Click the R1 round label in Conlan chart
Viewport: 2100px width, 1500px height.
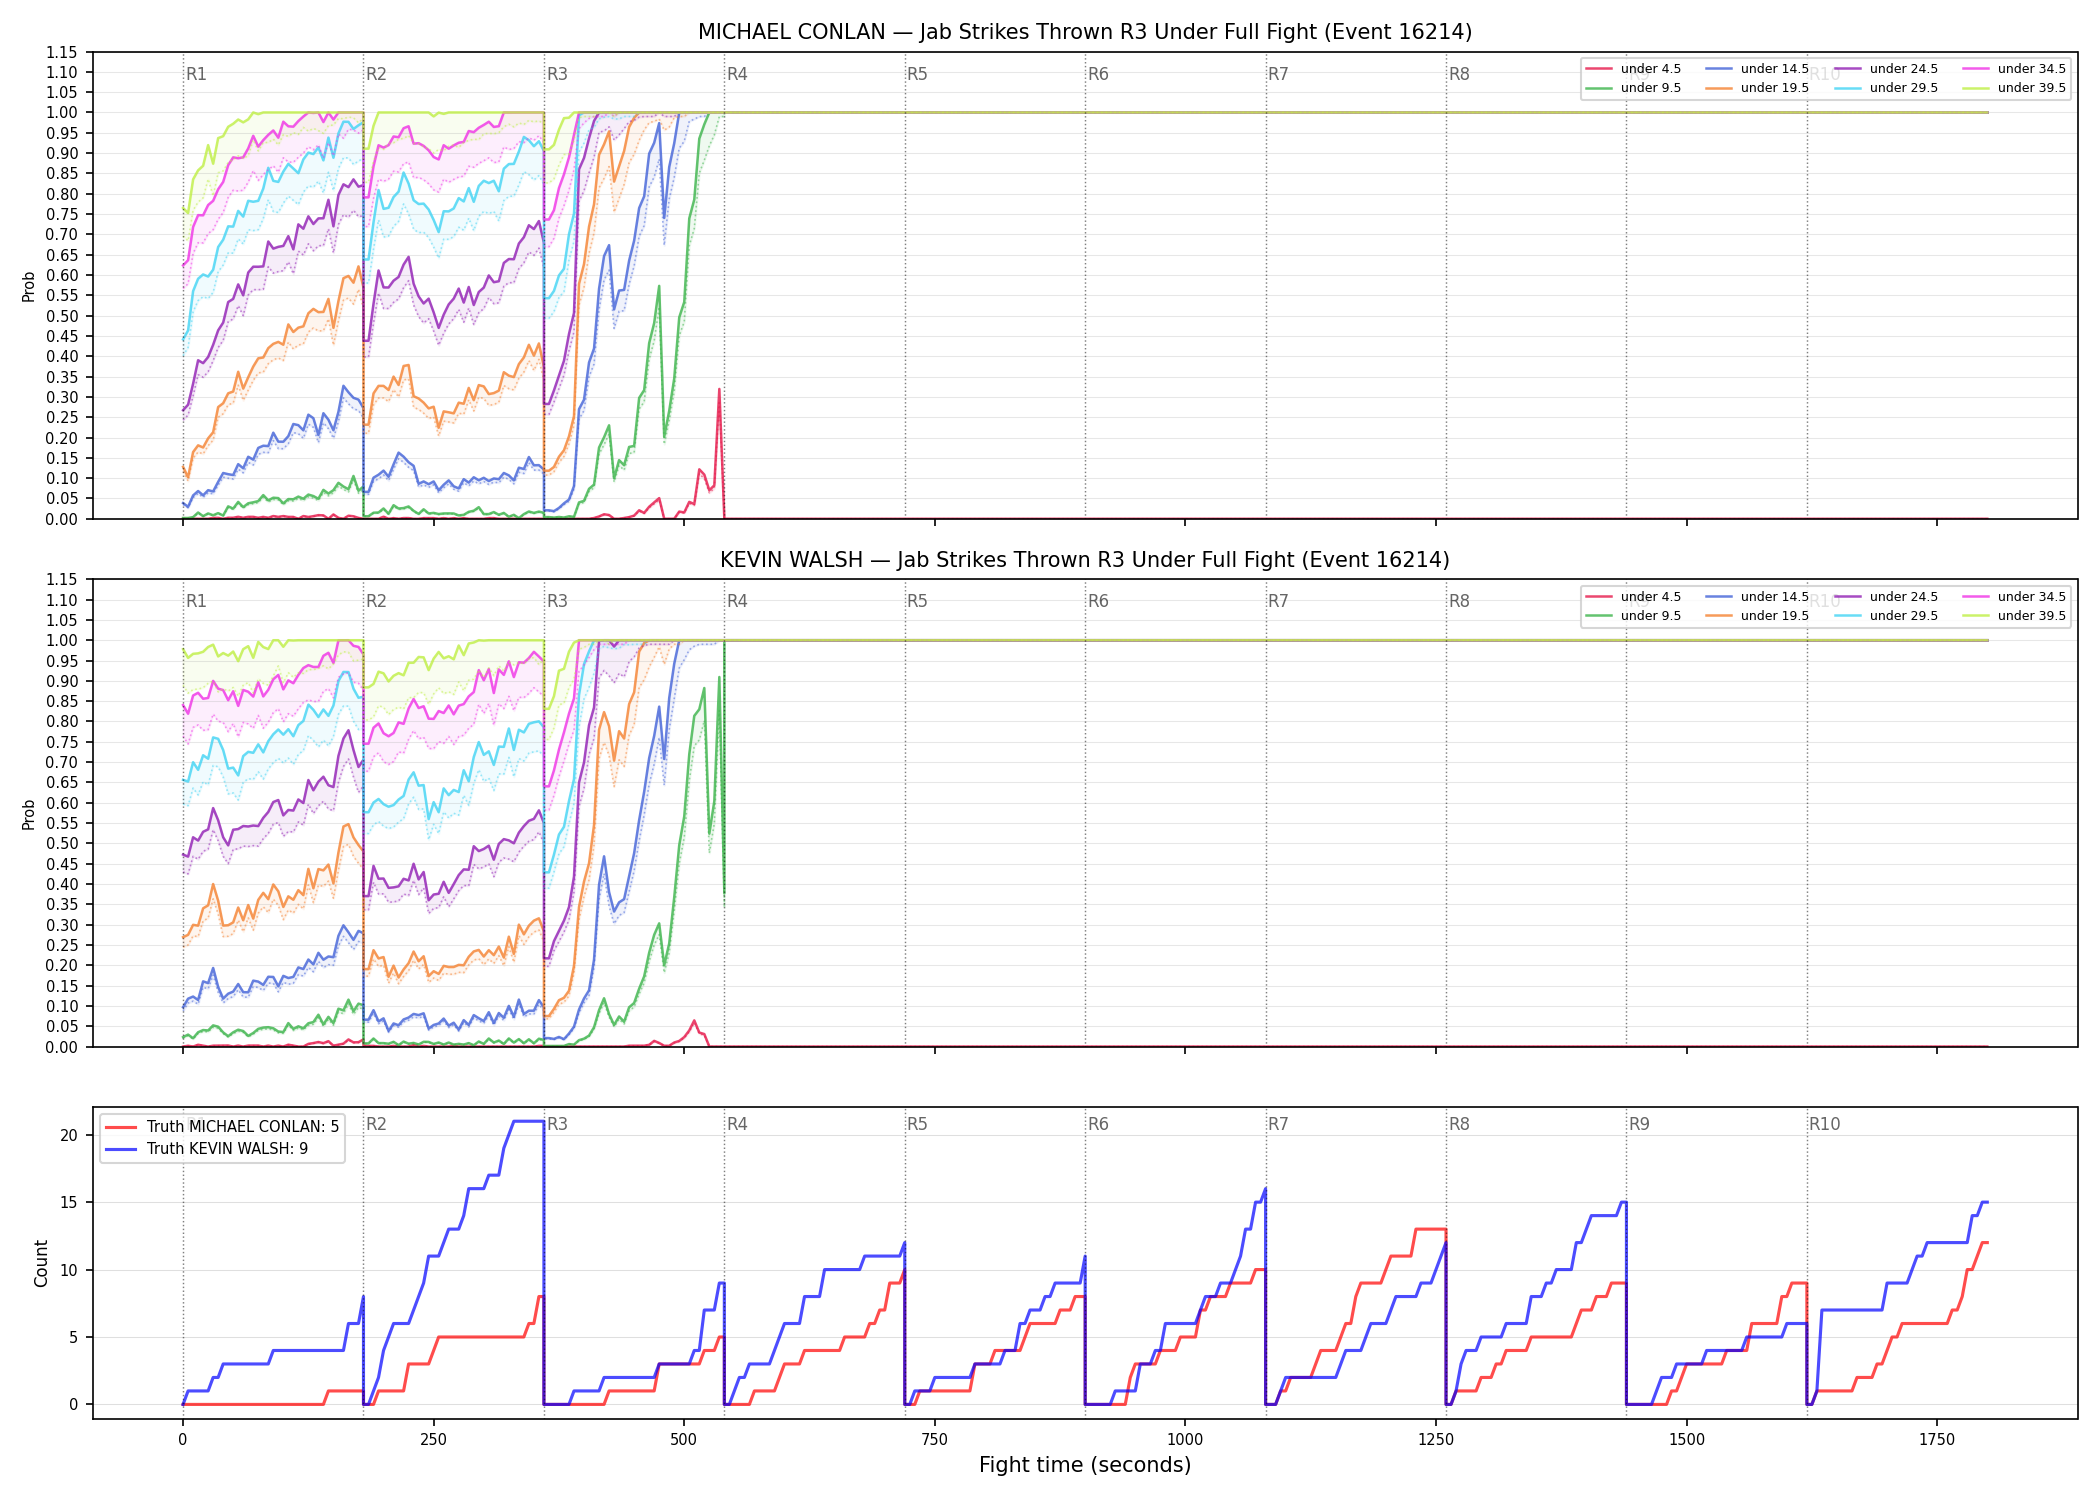pos(196,74)
